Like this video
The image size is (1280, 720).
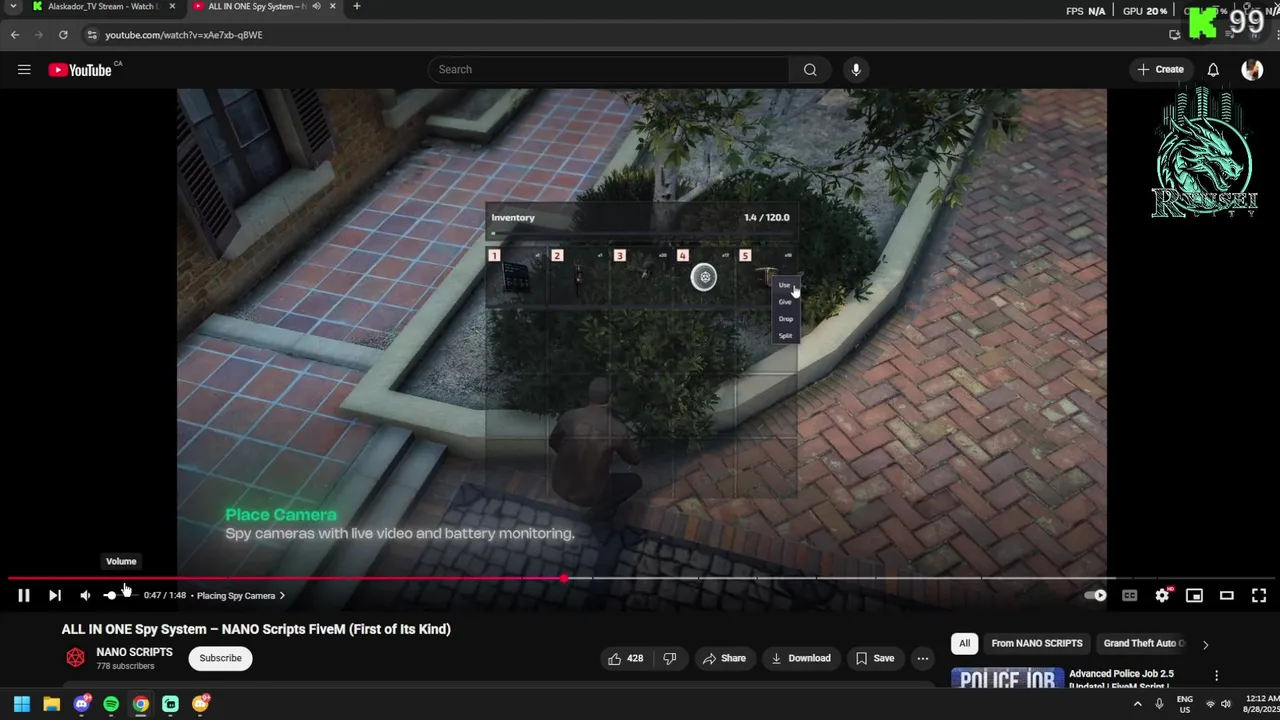[625, 658]
